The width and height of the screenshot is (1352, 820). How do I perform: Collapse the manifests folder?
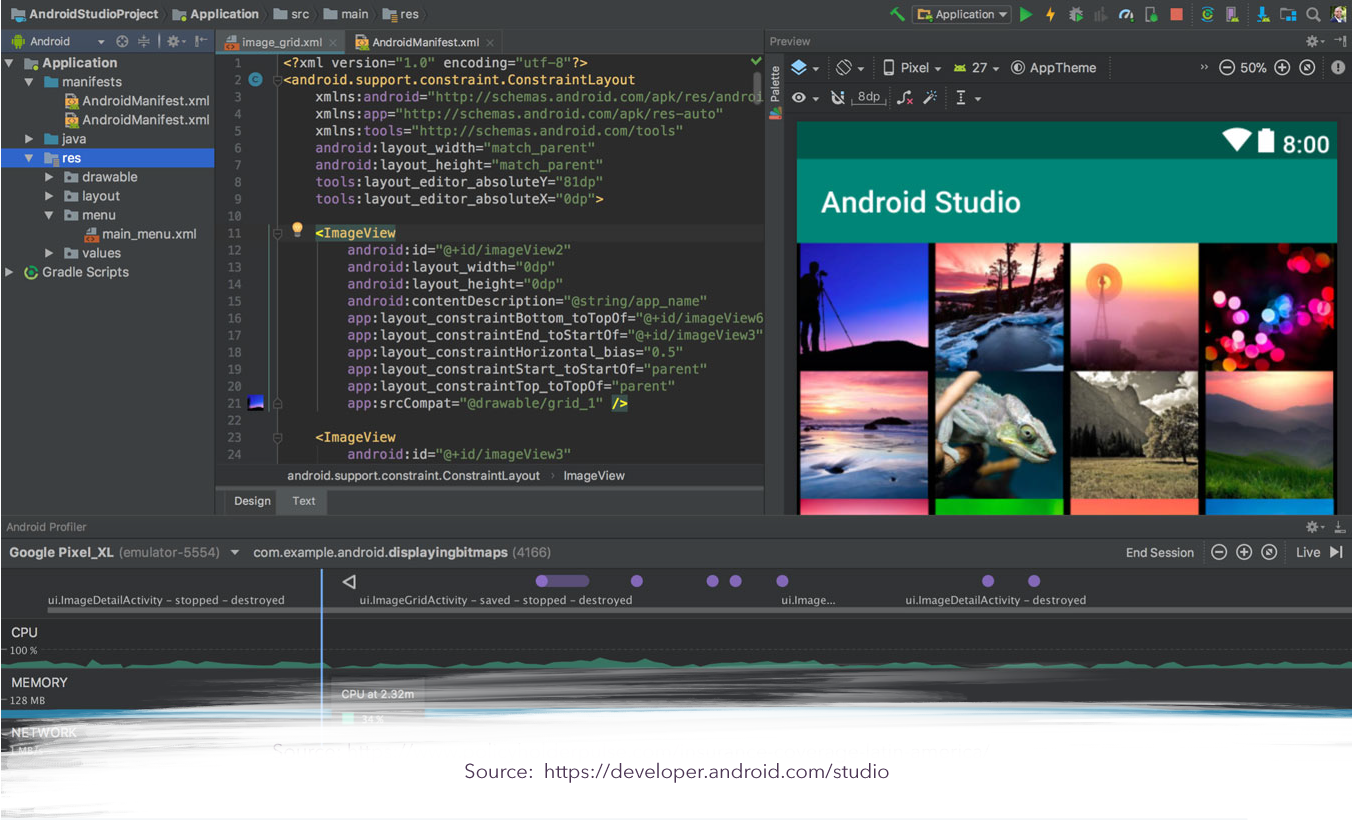pyautogui.click(x=29, y=82)
